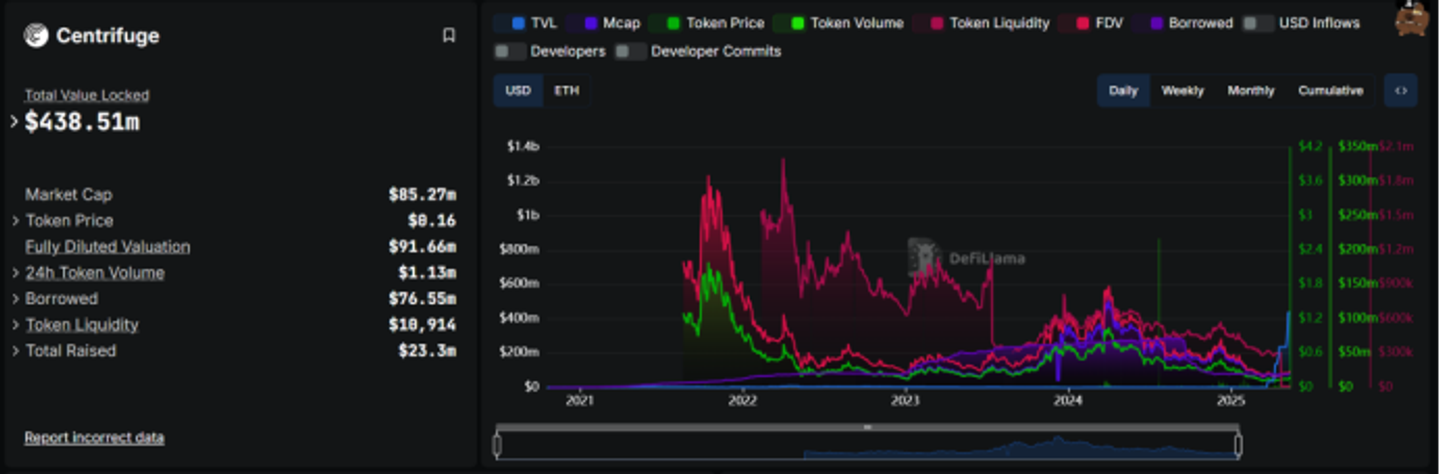
Task: Switch chart to Weekly view
Action: pyautogui.click(x=1182, y=90)
